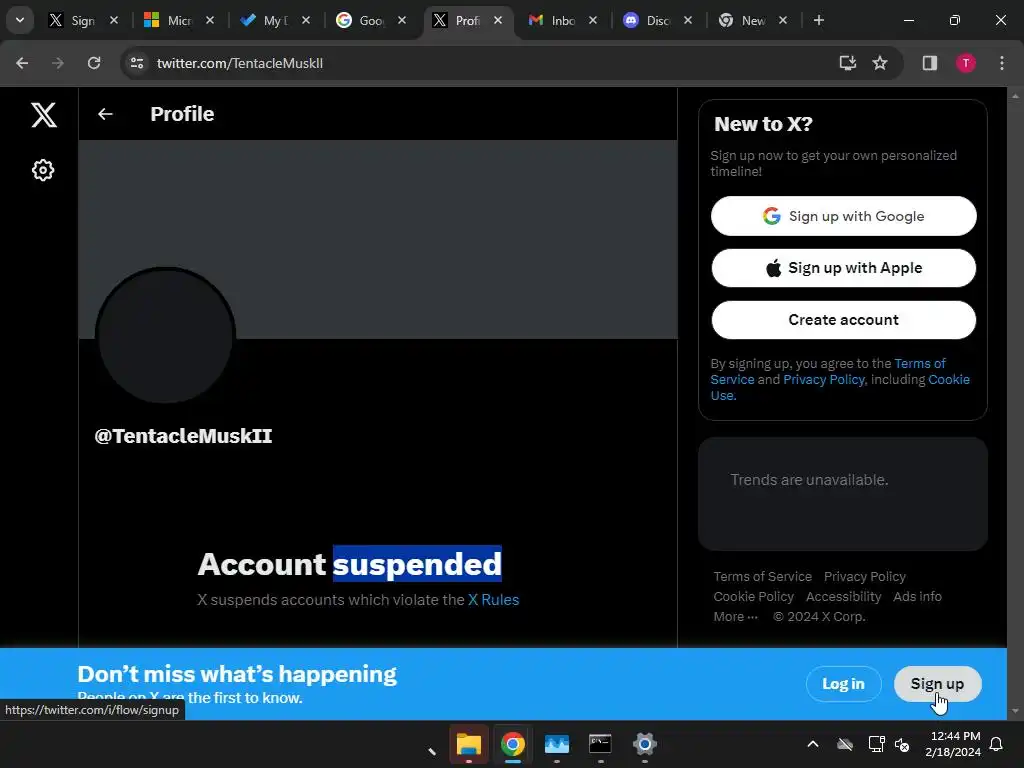Image resolution: width=1024 pixels, height=768 pixels.
Task: Expand the footer More menu
Action: click(735, 616)
